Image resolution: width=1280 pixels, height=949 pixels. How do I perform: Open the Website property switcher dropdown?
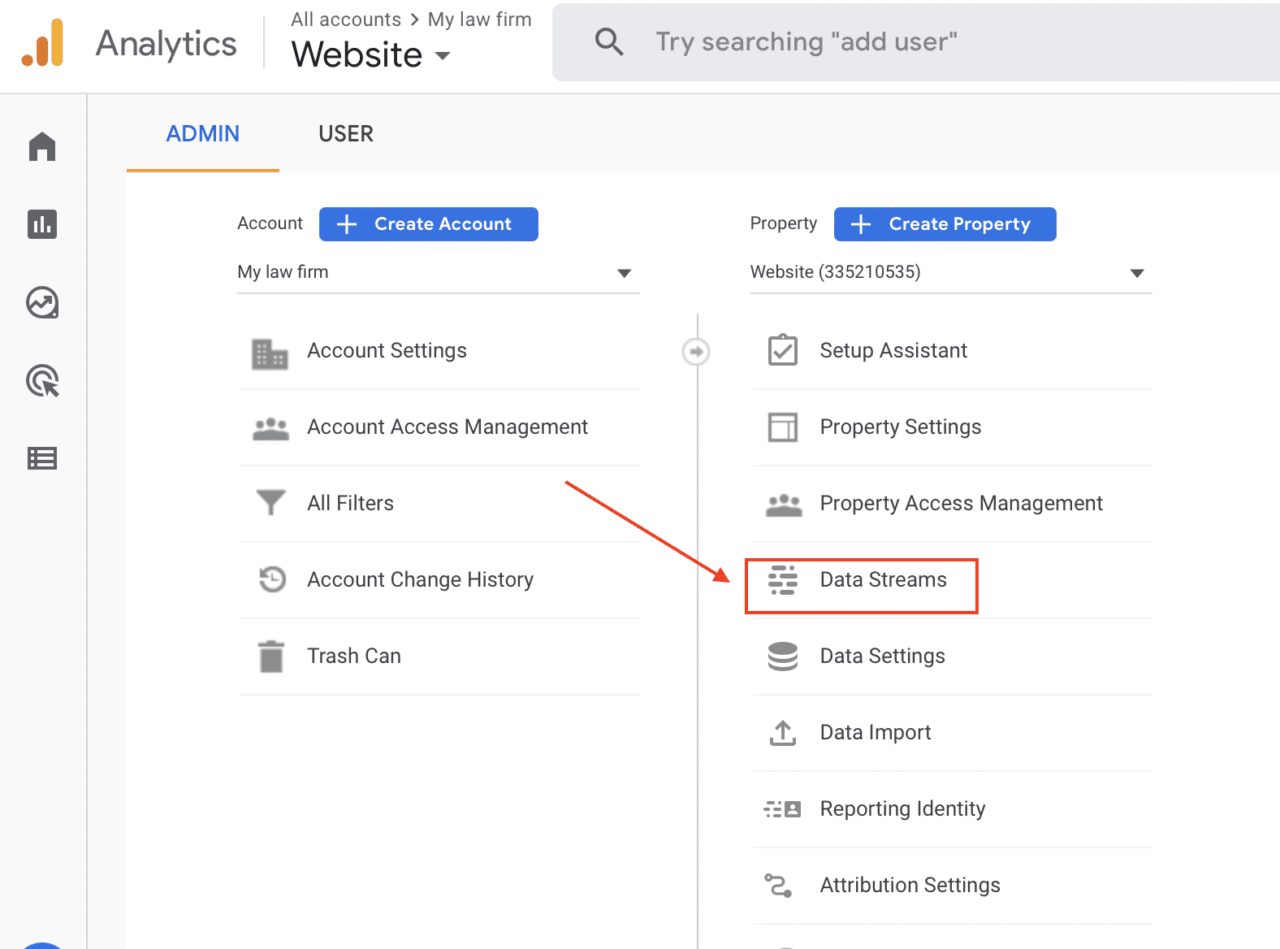[371, 54]
